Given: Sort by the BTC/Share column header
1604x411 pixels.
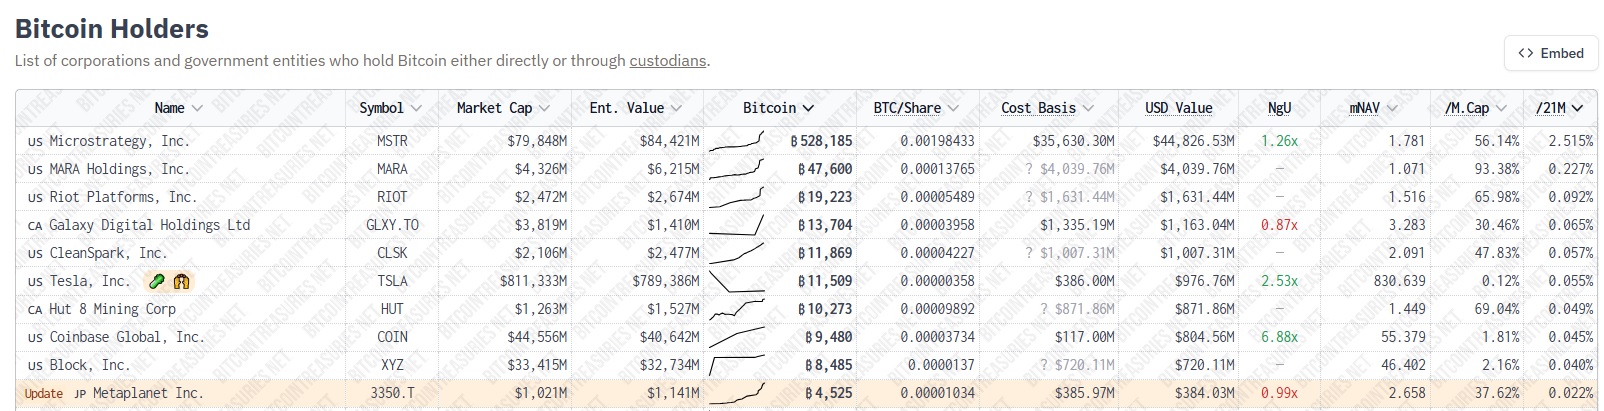Looking at the screenshot, I should pyautogui.click(x=916, y=108).
